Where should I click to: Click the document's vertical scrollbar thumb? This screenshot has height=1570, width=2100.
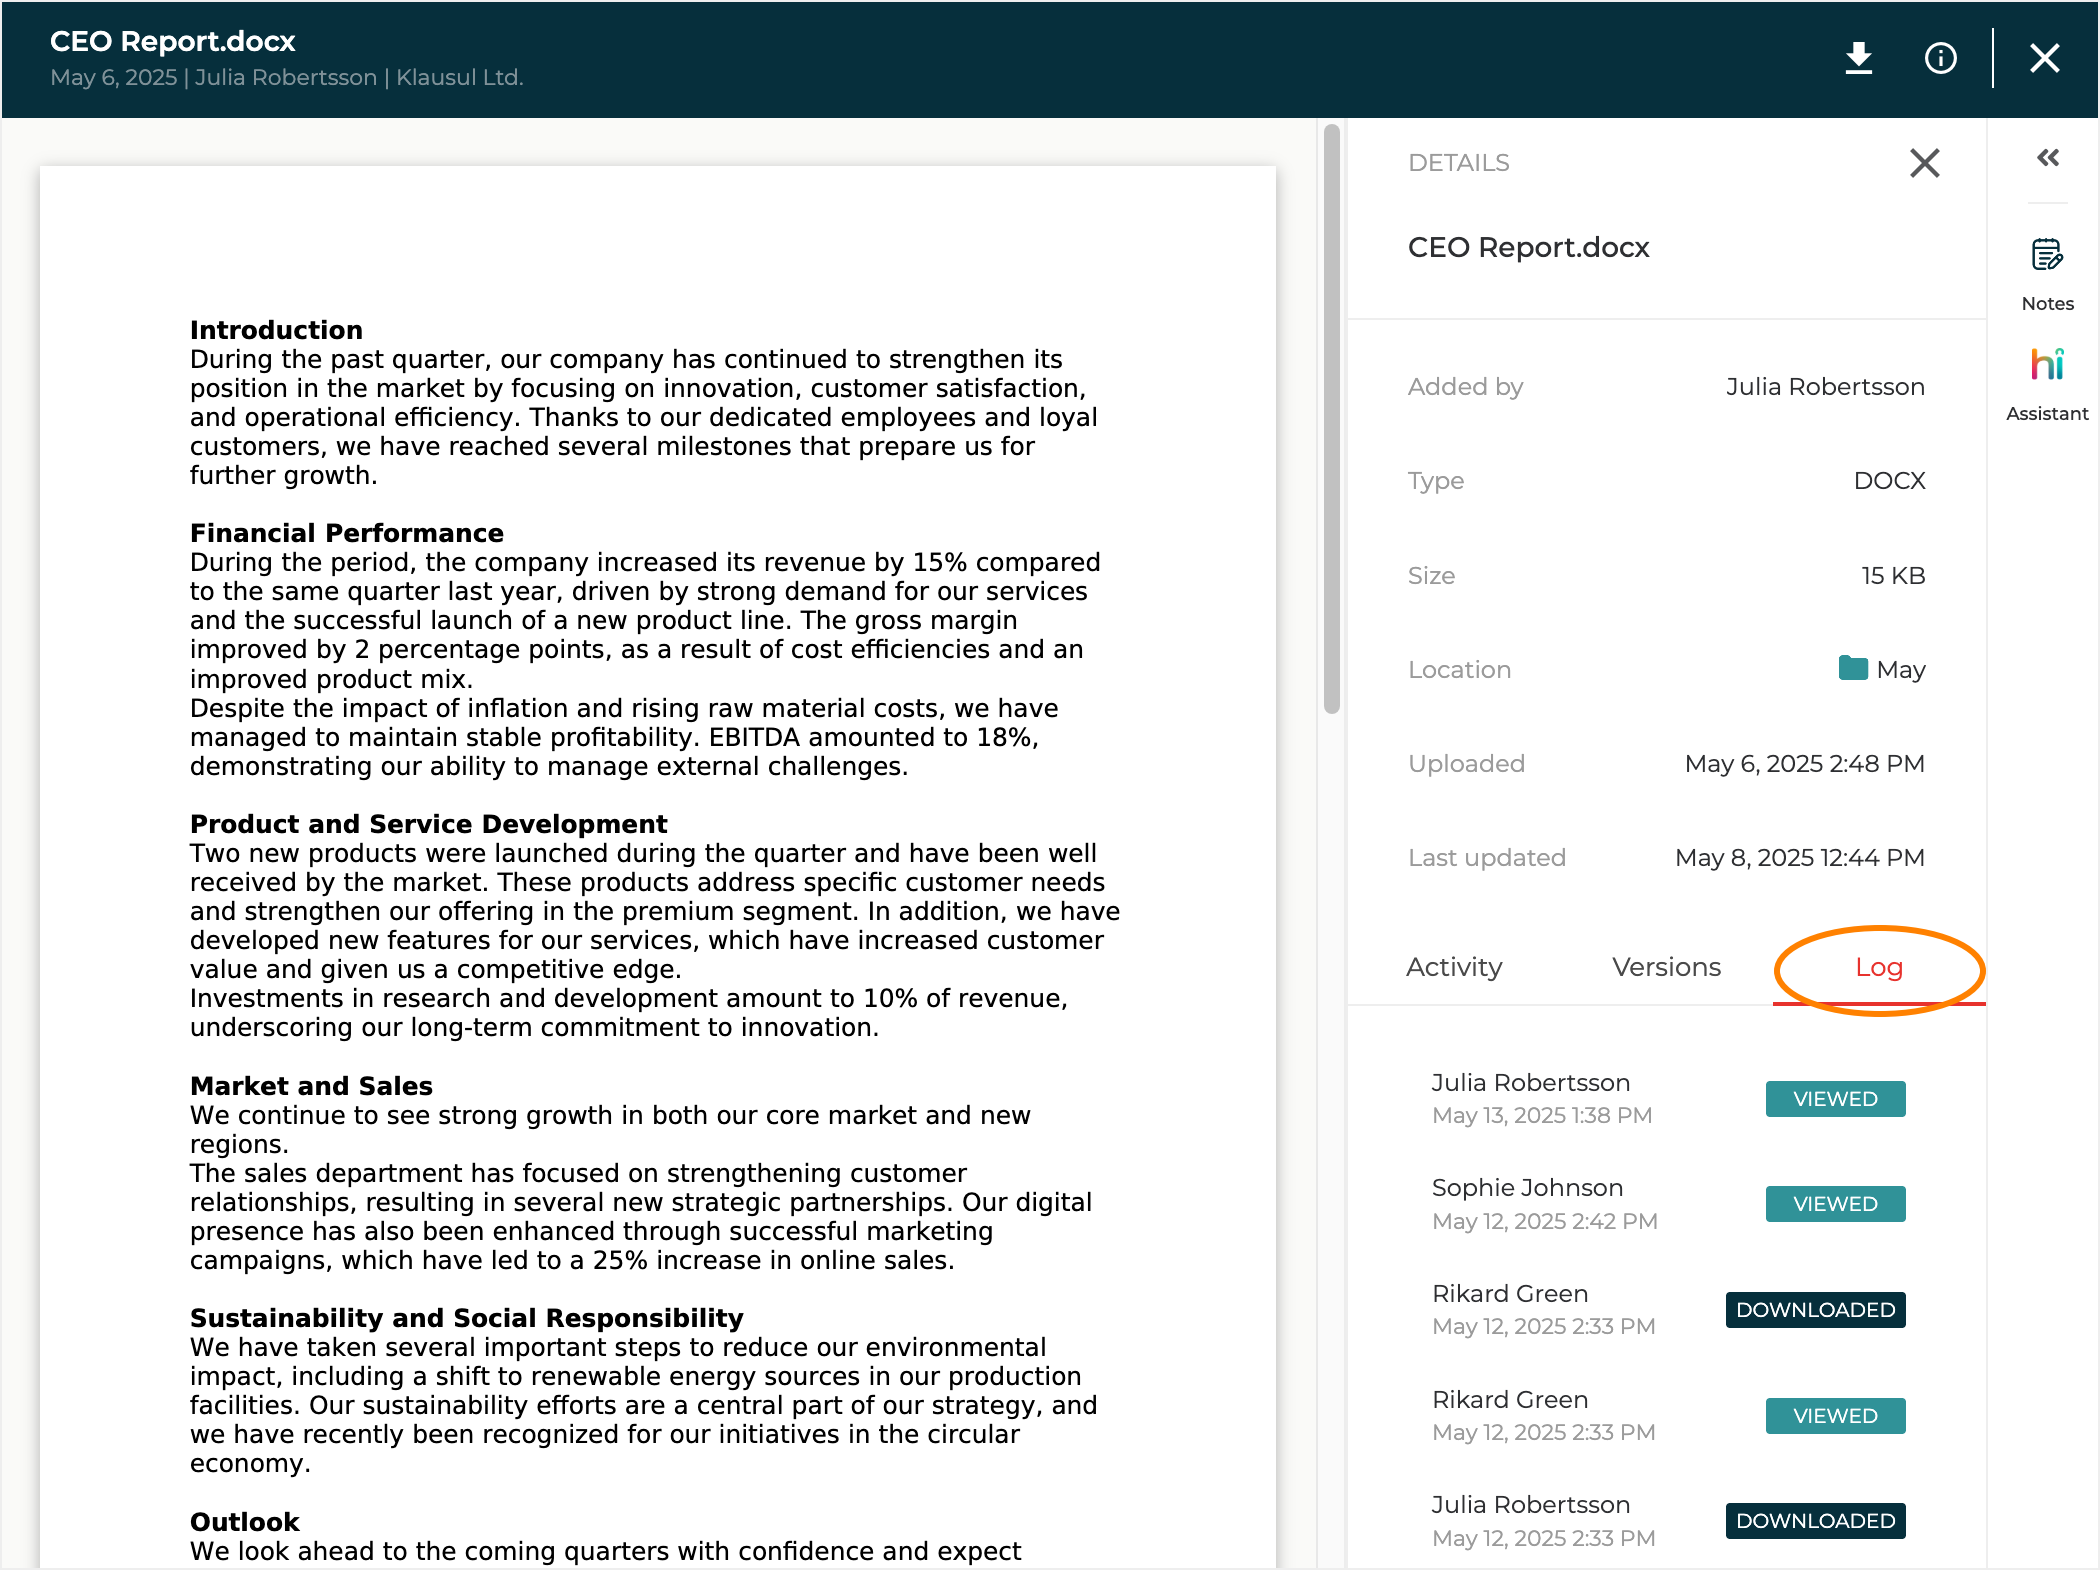[1331, 420]
